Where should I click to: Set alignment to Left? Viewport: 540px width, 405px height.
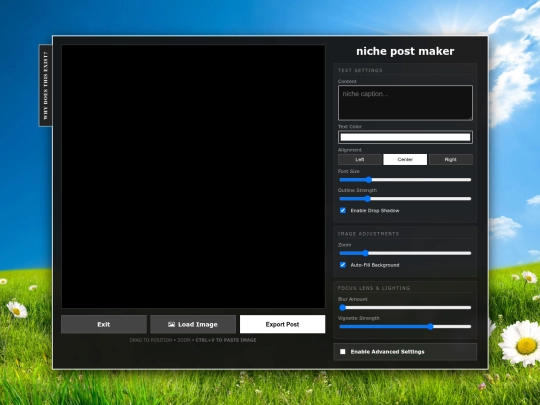[360, 159]
